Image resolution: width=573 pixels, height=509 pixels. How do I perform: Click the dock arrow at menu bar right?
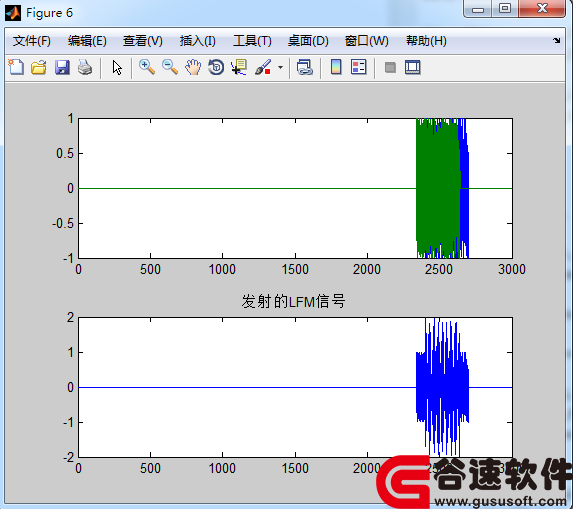tap(556, 41)
